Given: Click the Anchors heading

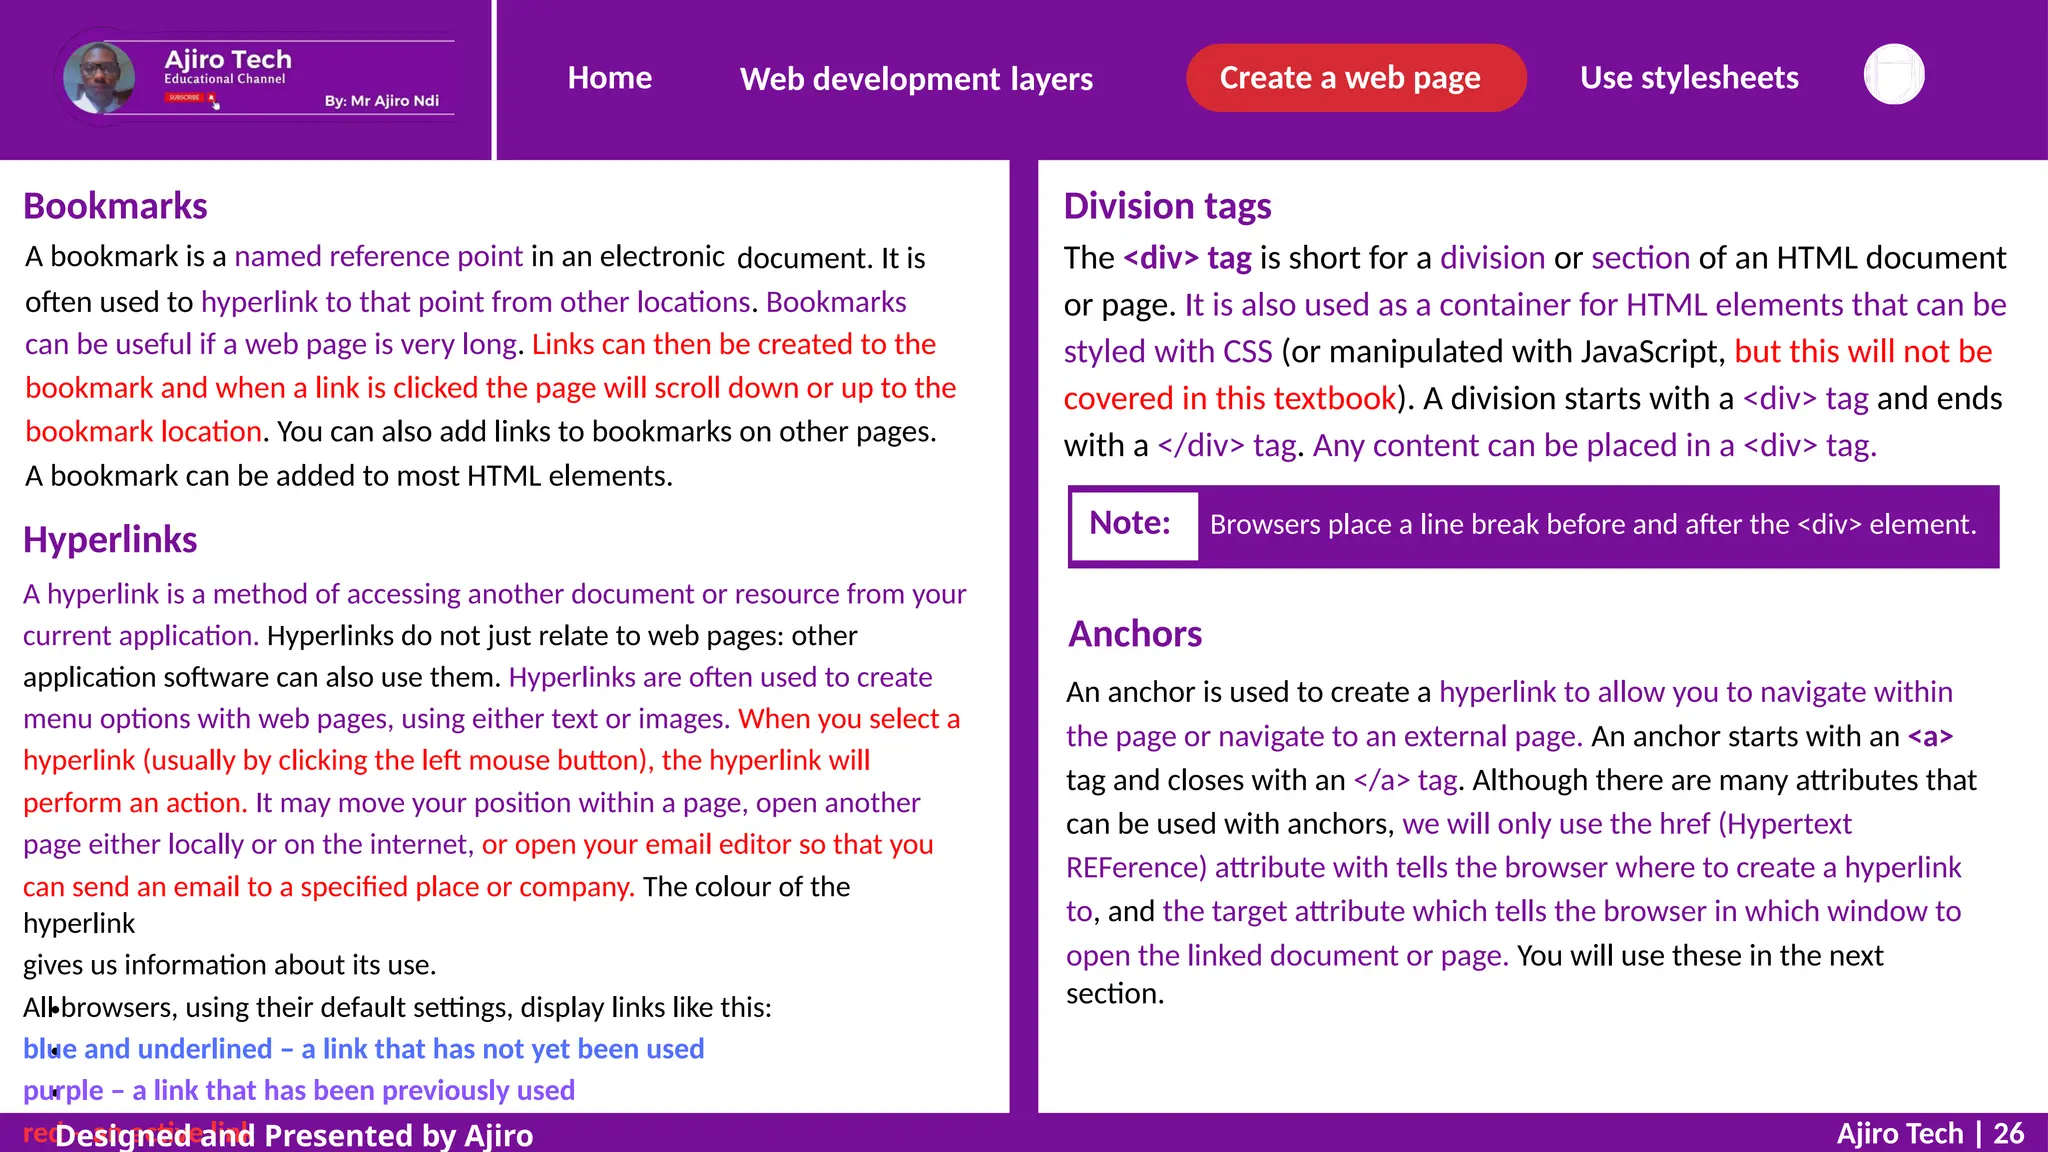Looking at the screenshot, I should coord(1135,634).
